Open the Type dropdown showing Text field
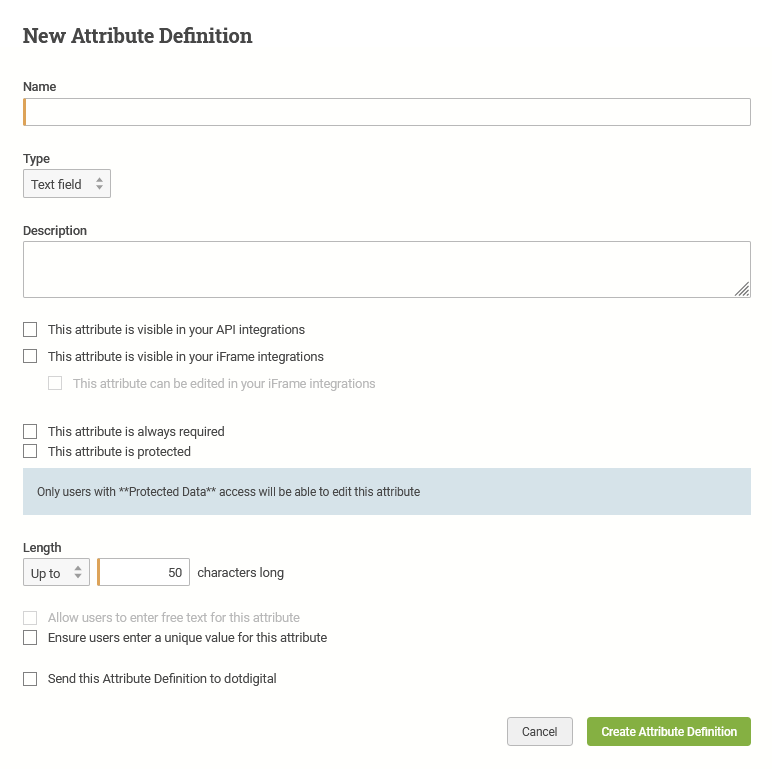 click(x=66, y=184)
